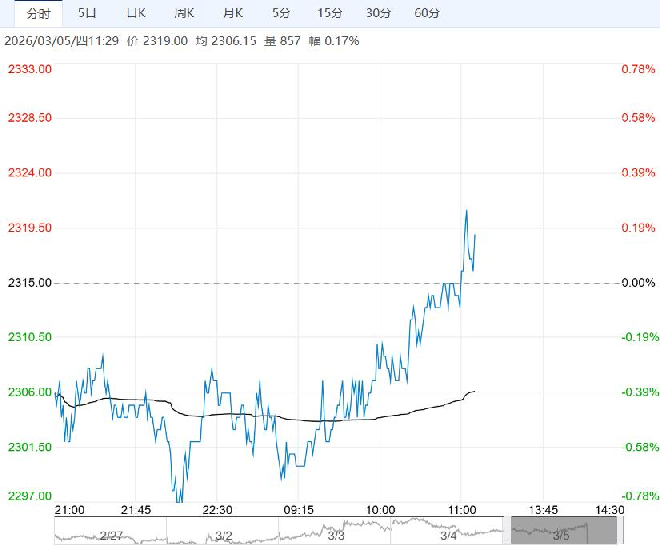The width and height of the screenshot is (660, 548).
Task: Click the 0.78% red percentage axis label
Action: (x=638, y=69)
